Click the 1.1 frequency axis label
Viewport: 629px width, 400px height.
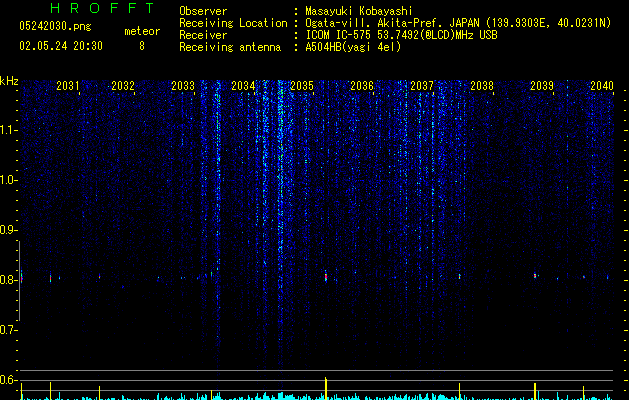click(x=9, y=130)
